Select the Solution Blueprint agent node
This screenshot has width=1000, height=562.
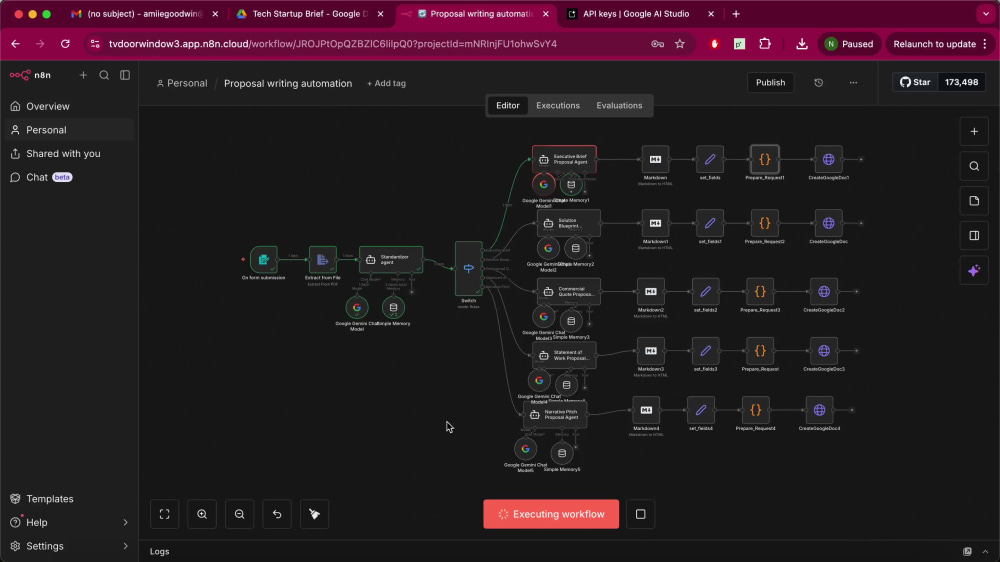click(x=569, y=223)
